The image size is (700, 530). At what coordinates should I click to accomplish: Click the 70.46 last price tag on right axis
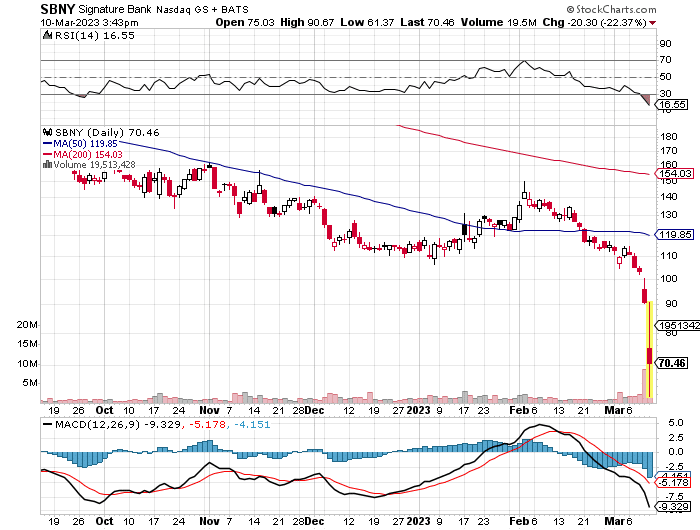pos(672,363)
